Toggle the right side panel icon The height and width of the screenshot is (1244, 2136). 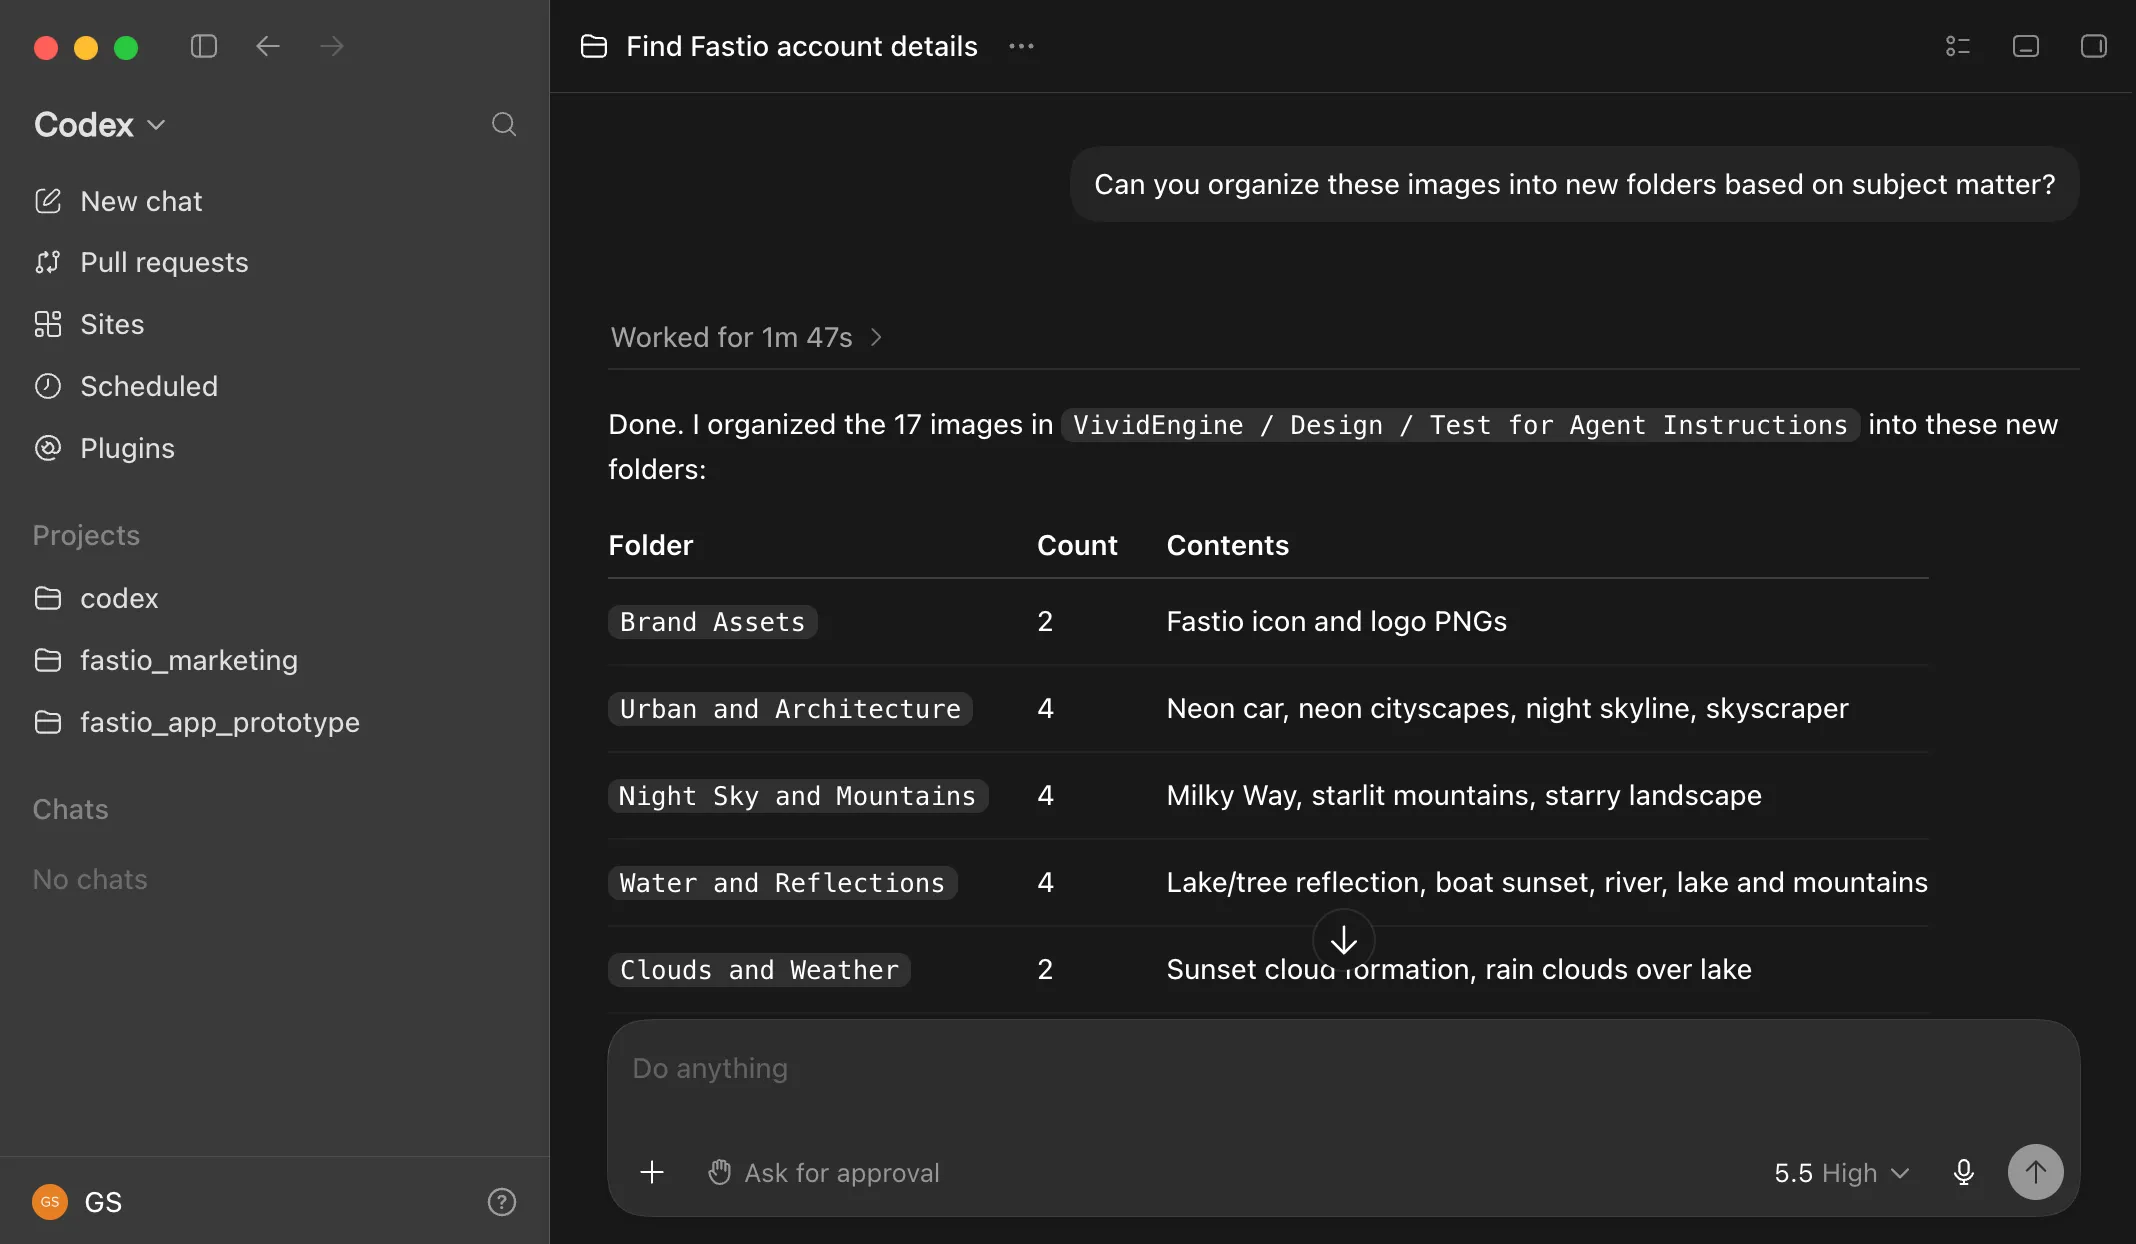pos(2094,46)
